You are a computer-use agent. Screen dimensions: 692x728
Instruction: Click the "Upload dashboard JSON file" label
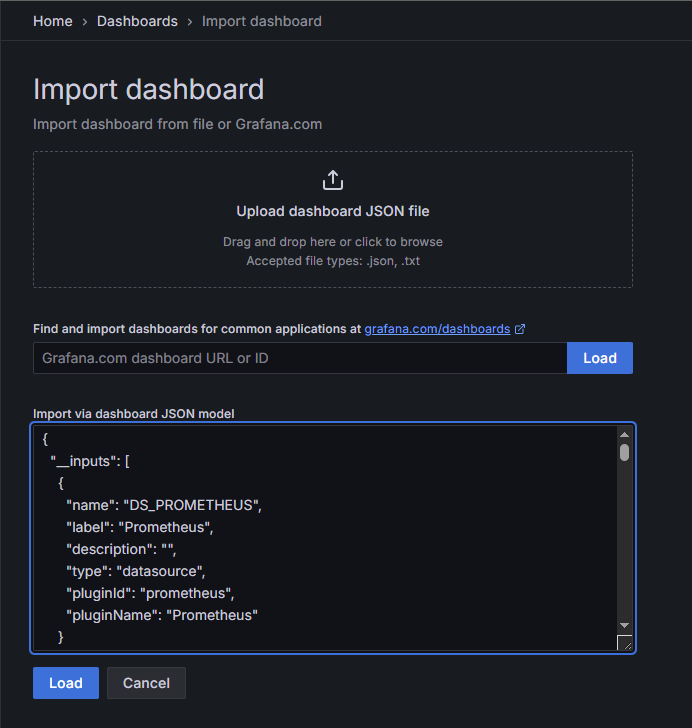333,211
